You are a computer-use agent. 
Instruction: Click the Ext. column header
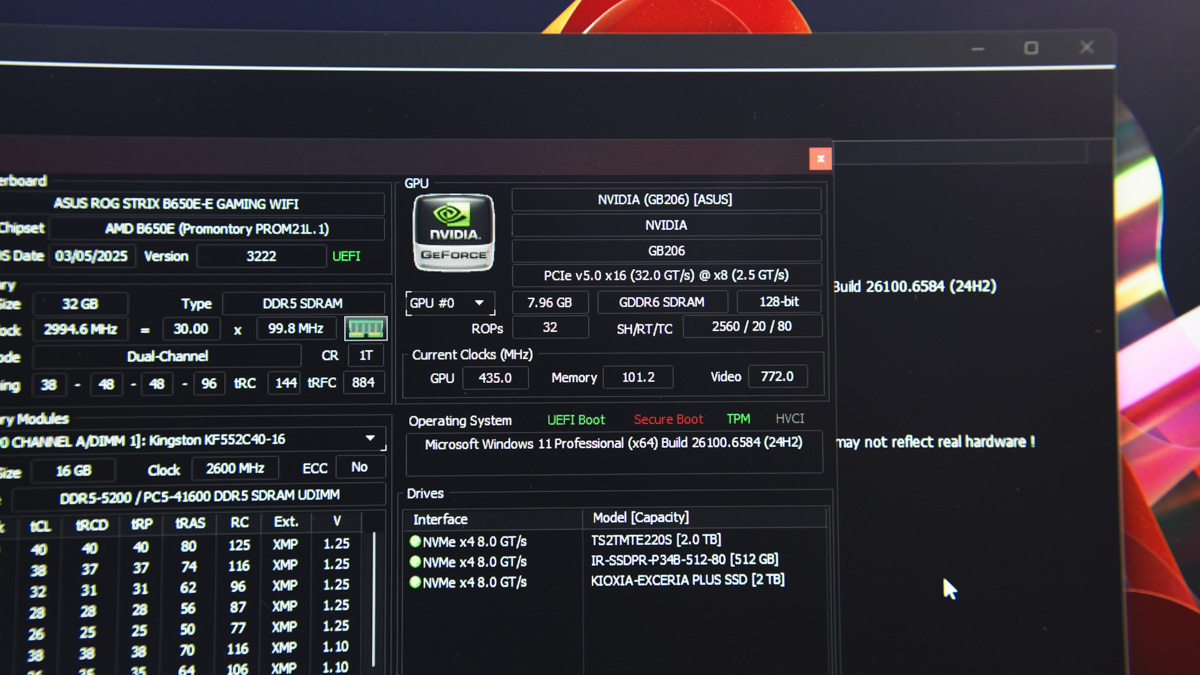(x=285, y=522)
